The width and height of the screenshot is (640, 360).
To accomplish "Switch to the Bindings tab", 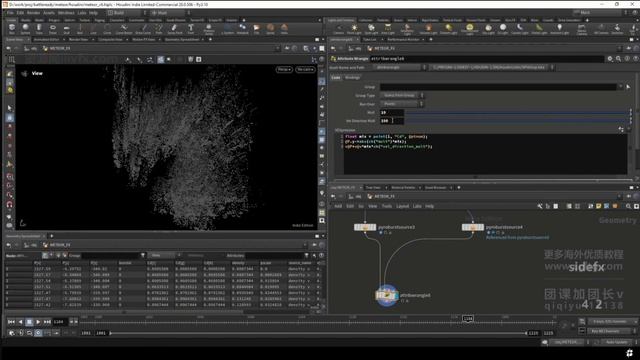I will click(x=352, y=78).
